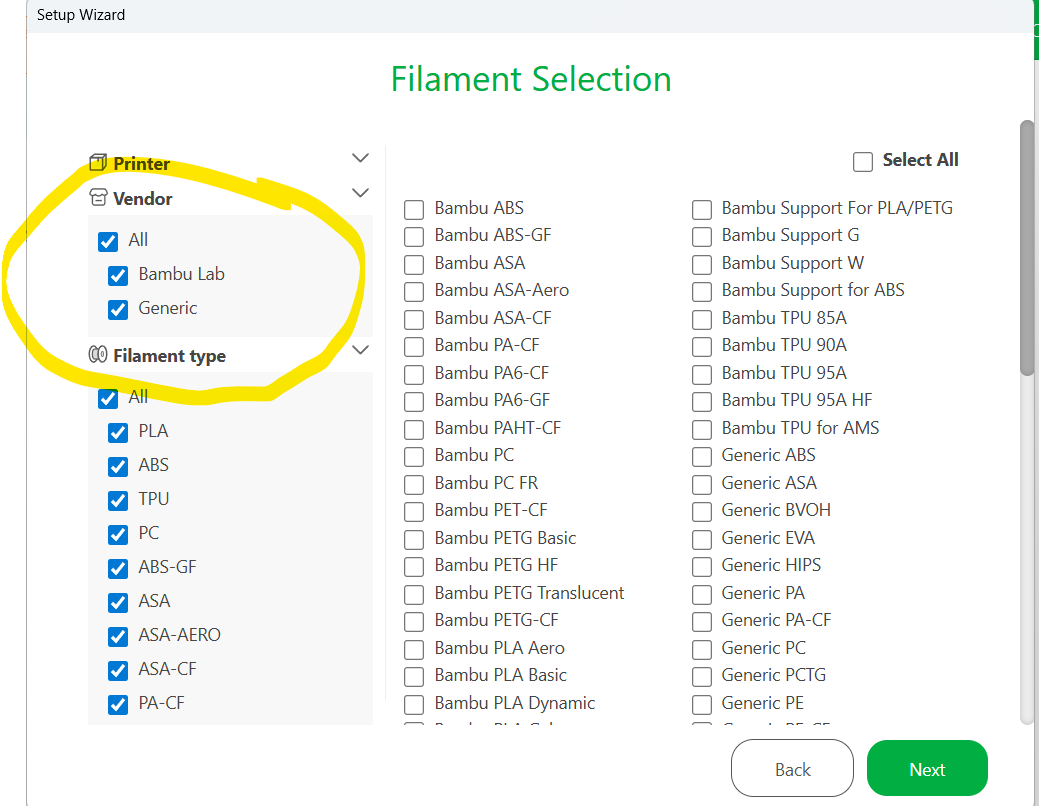Uncheck the Generic vendor checkbox
The image size is (1039, 806).
[x=118, y=310]
